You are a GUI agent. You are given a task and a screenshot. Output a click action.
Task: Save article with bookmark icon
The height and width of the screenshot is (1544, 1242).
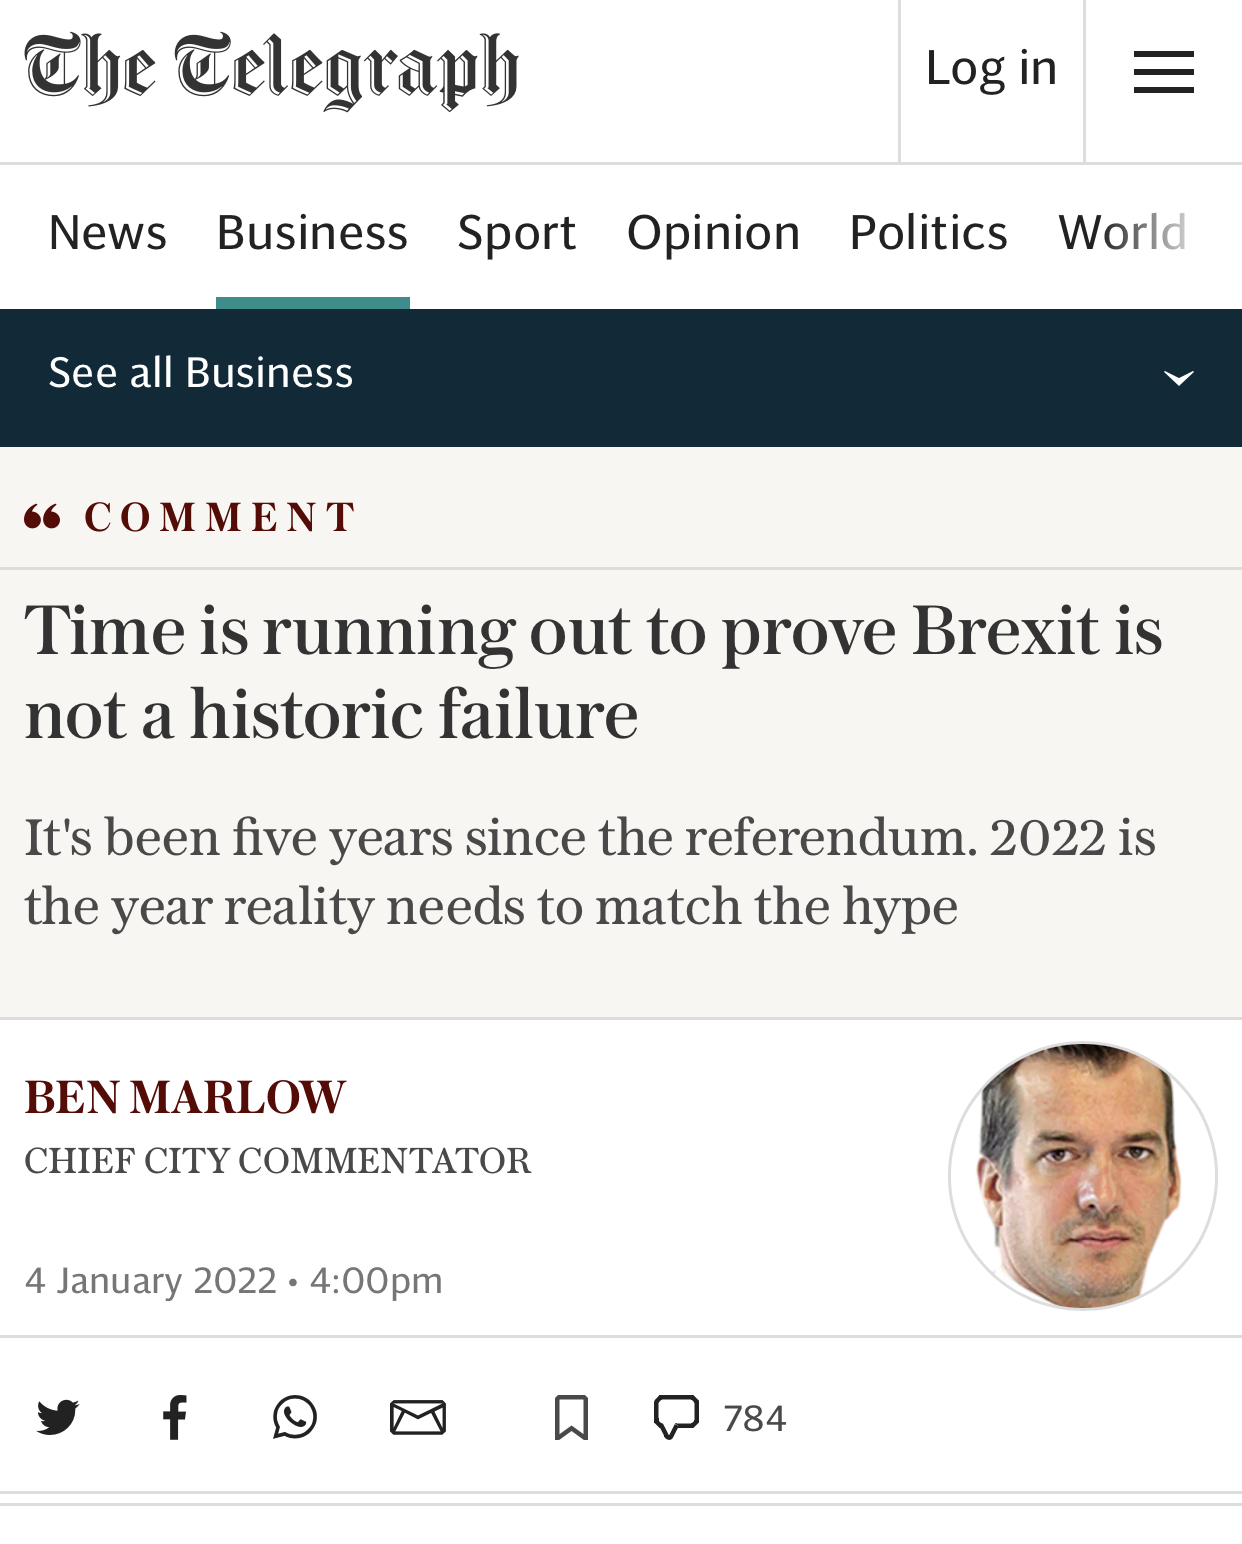[571, 1418]
